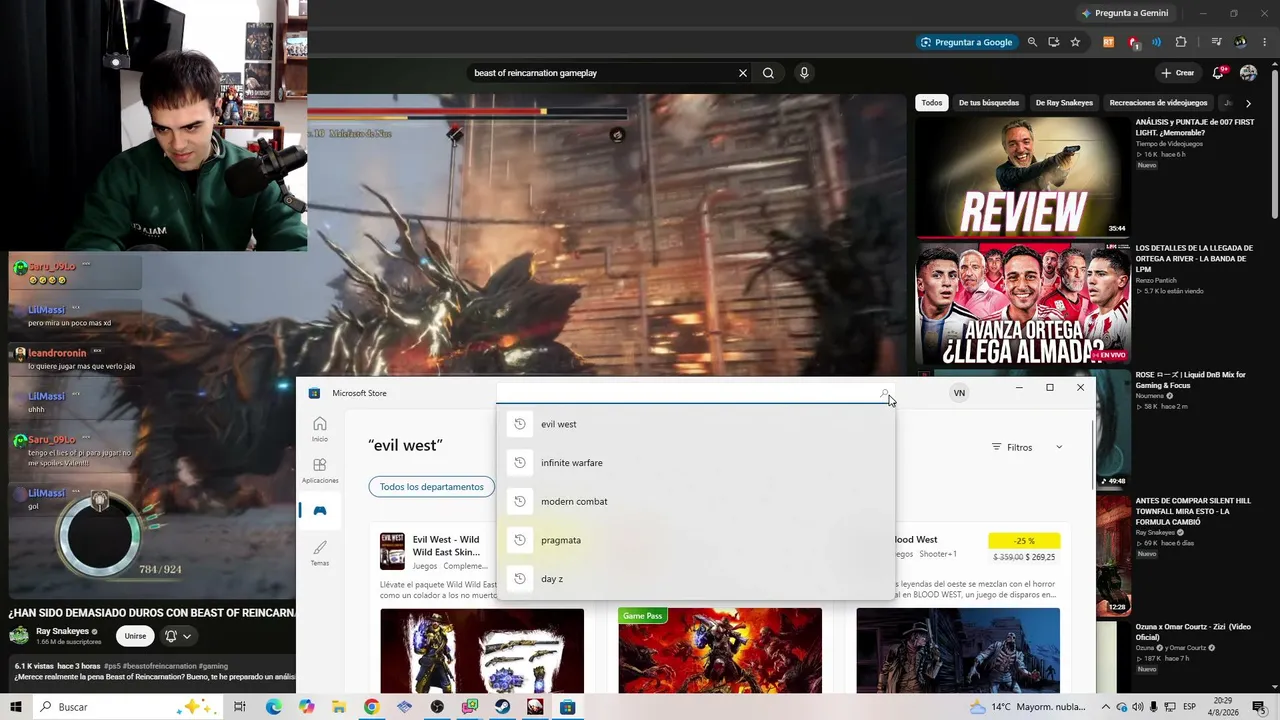
Task: Open the blue sound-waves extension in Chrome
Action: tap(1157, 42)
